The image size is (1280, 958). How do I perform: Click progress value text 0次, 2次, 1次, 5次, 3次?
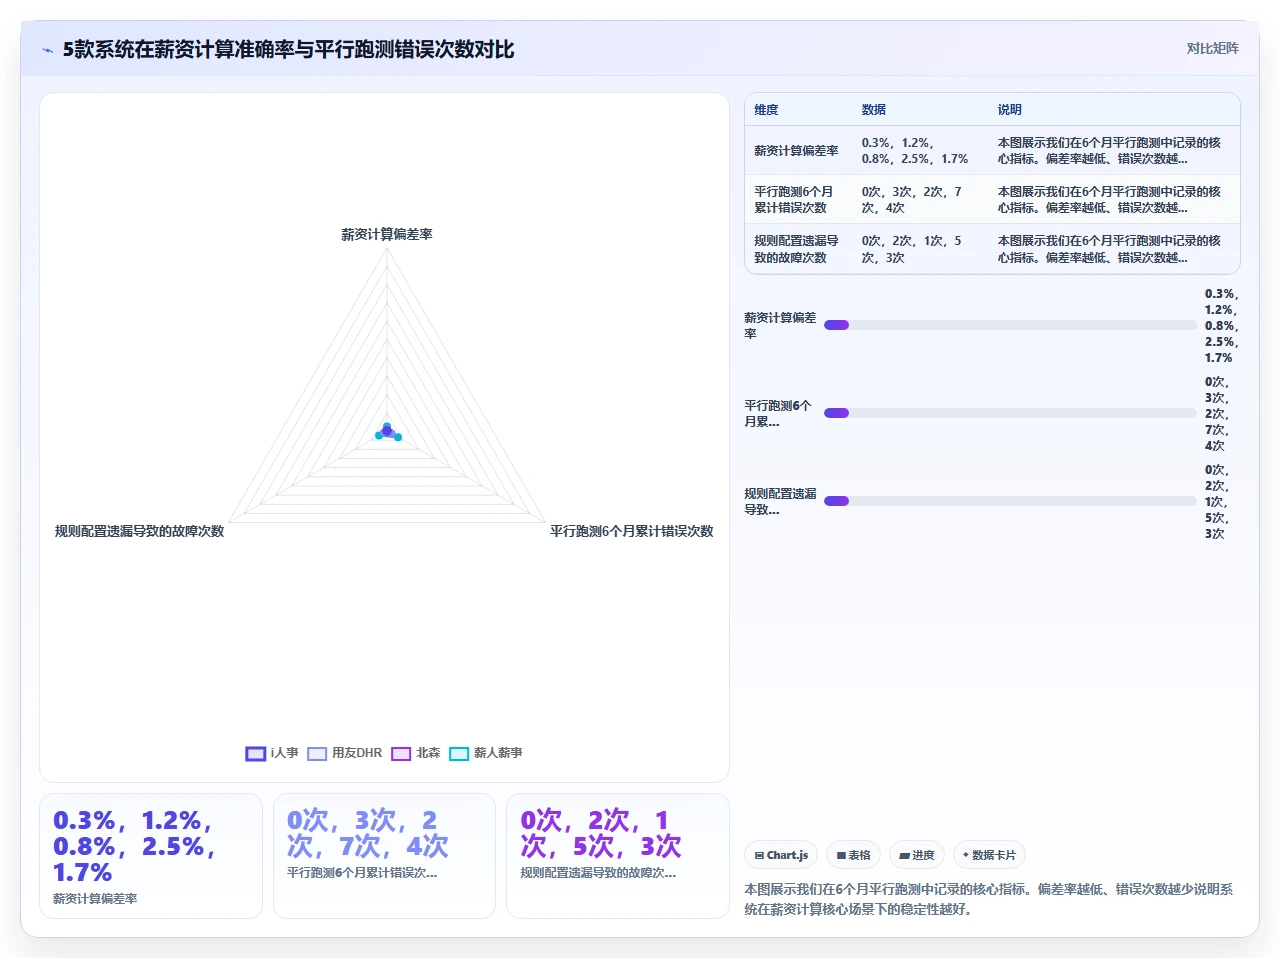point(1216,502)
